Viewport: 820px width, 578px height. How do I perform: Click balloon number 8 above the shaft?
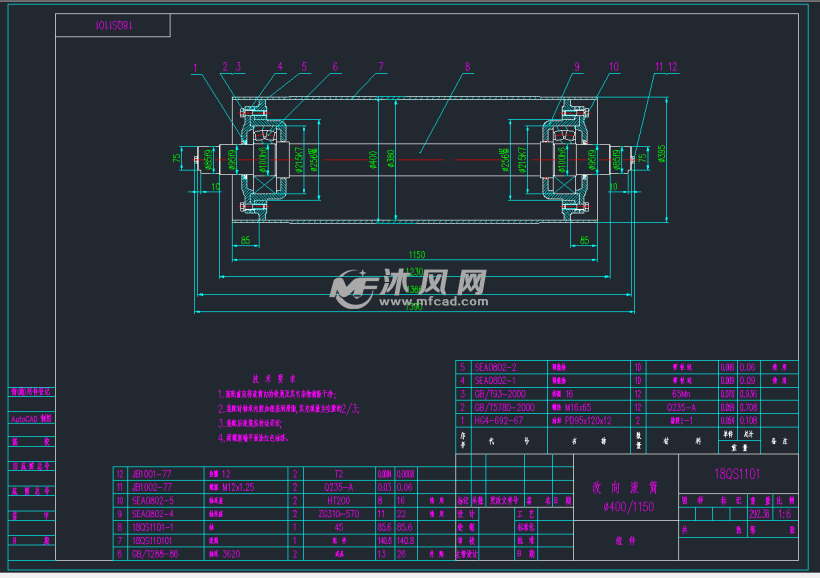point(467,67)
